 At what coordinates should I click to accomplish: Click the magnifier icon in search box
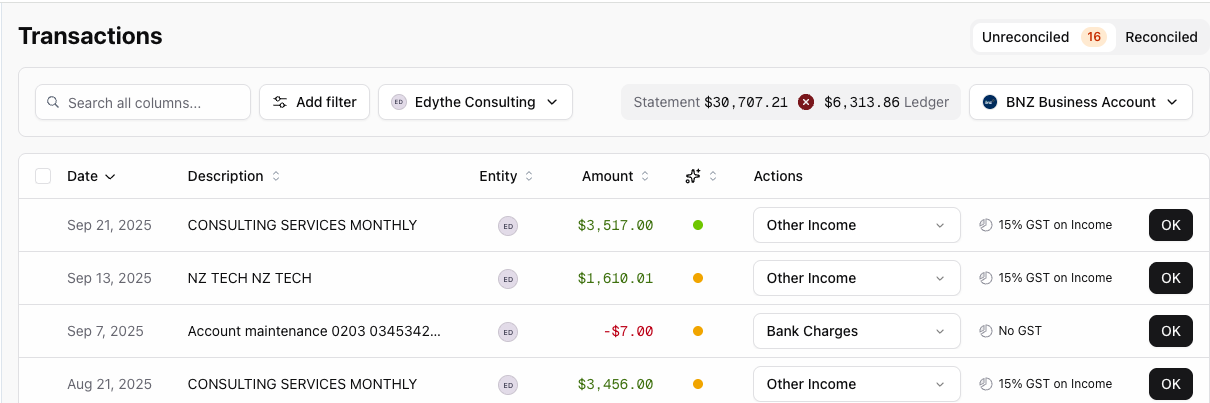tap(52, 102)
